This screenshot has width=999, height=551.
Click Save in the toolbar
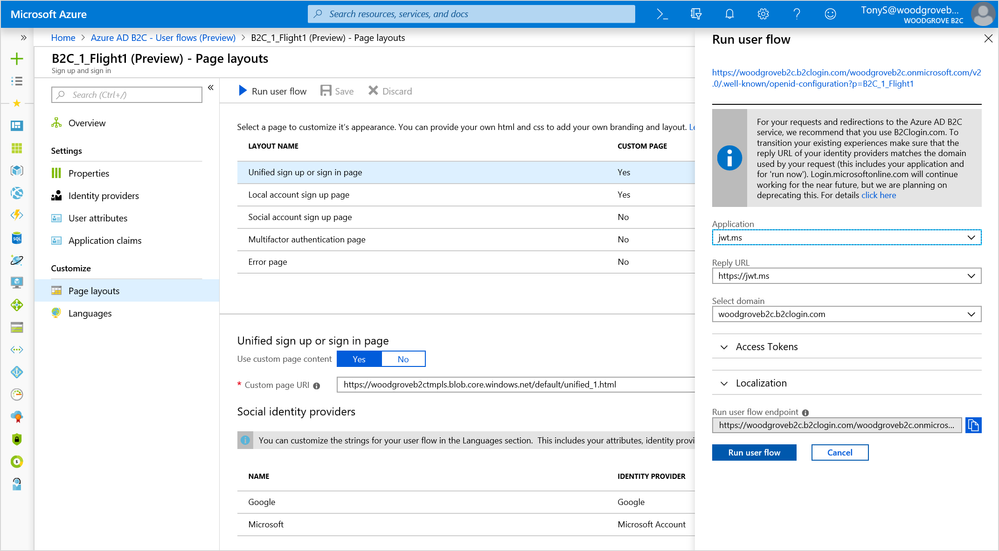pyautogui.click(x=337, y=91)
